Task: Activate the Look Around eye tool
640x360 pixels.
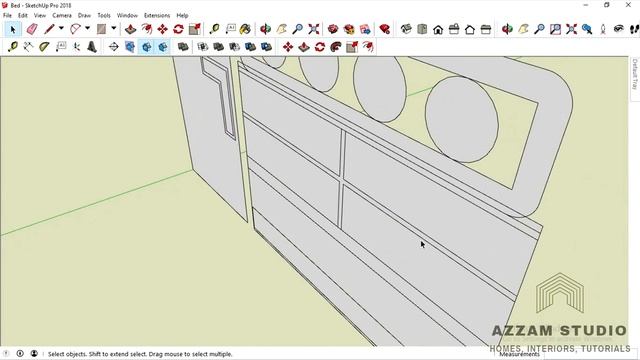Action: (619, 29)
